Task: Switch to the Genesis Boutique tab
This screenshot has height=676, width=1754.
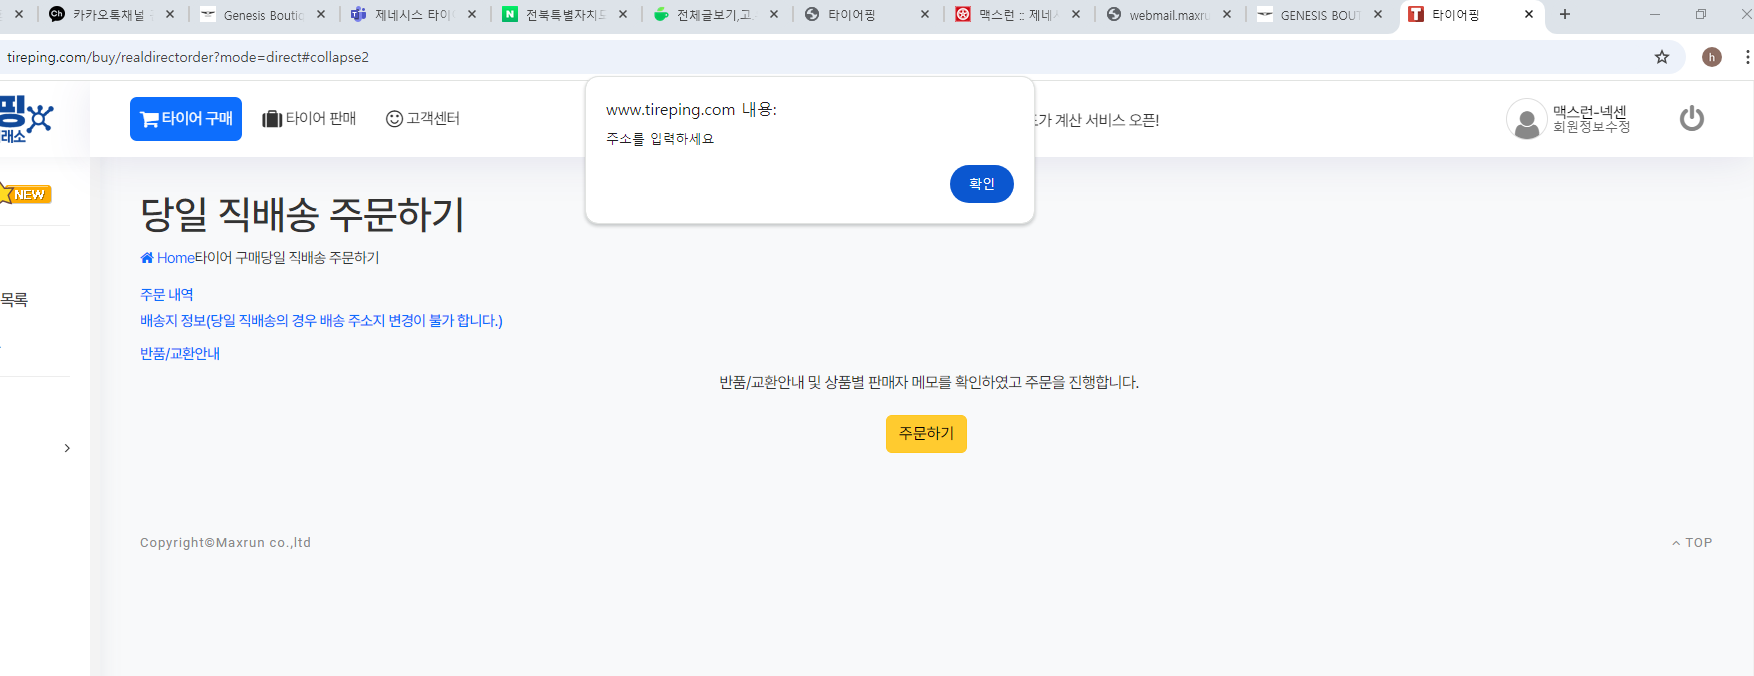Action: (262, 15)
